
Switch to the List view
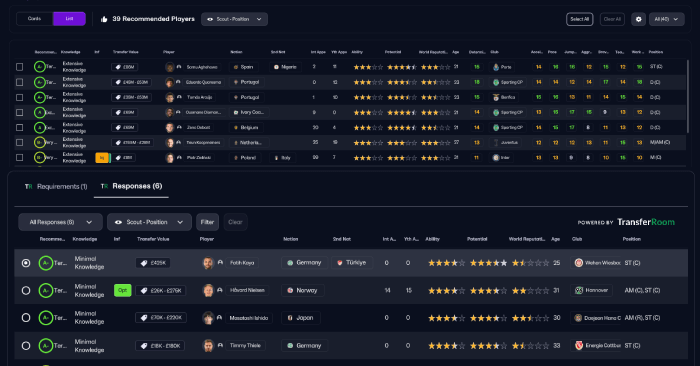coord(69,19)
